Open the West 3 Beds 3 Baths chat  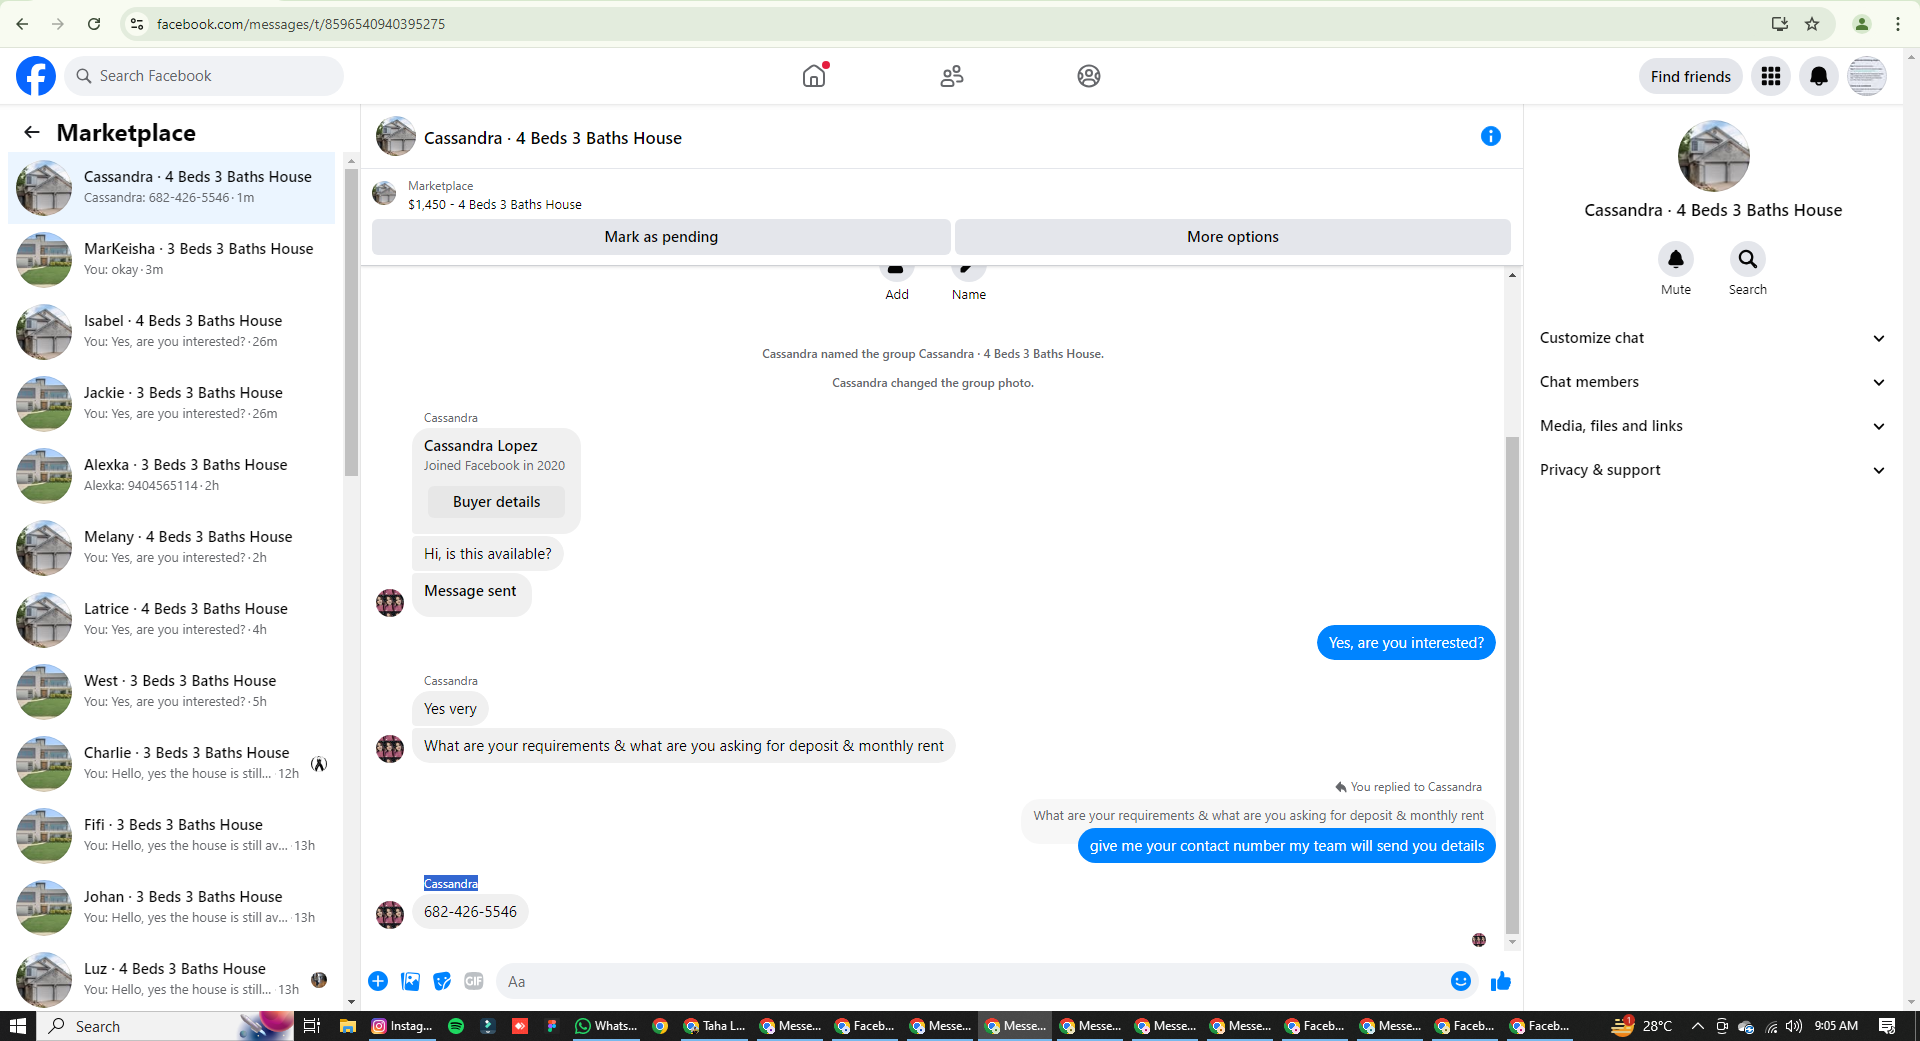coord(172,692)
